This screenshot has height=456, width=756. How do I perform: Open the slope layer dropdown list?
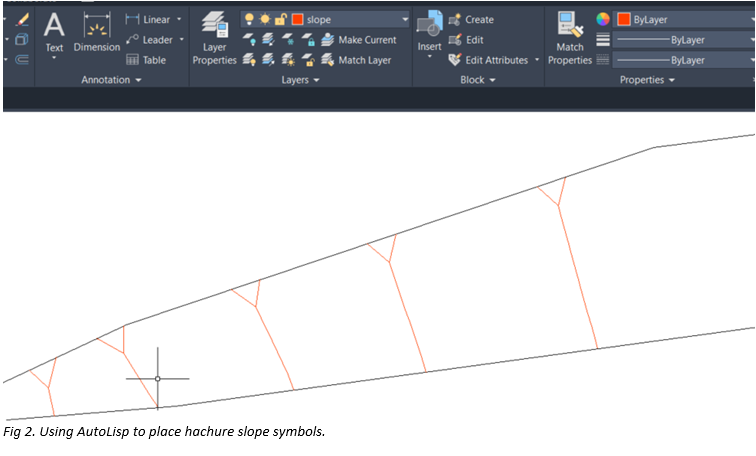405,20
